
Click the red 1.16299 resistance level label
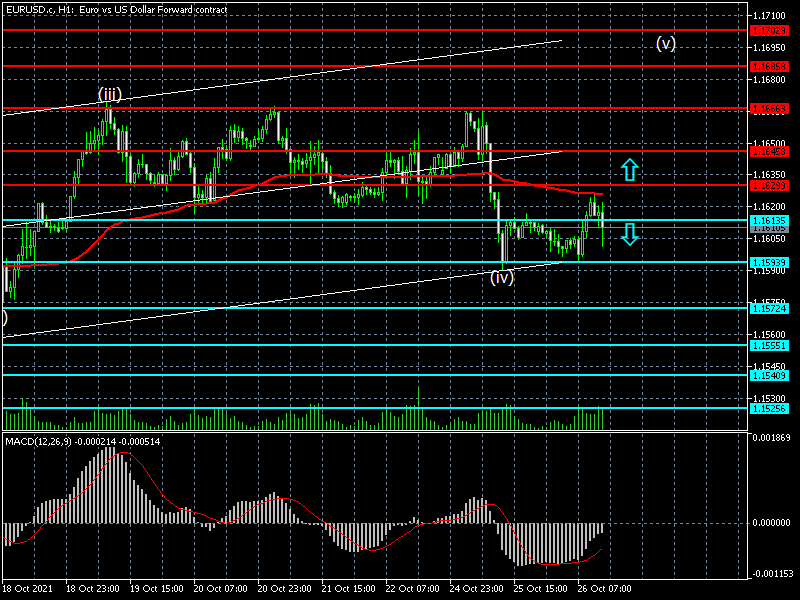click(x=769, y=185)
